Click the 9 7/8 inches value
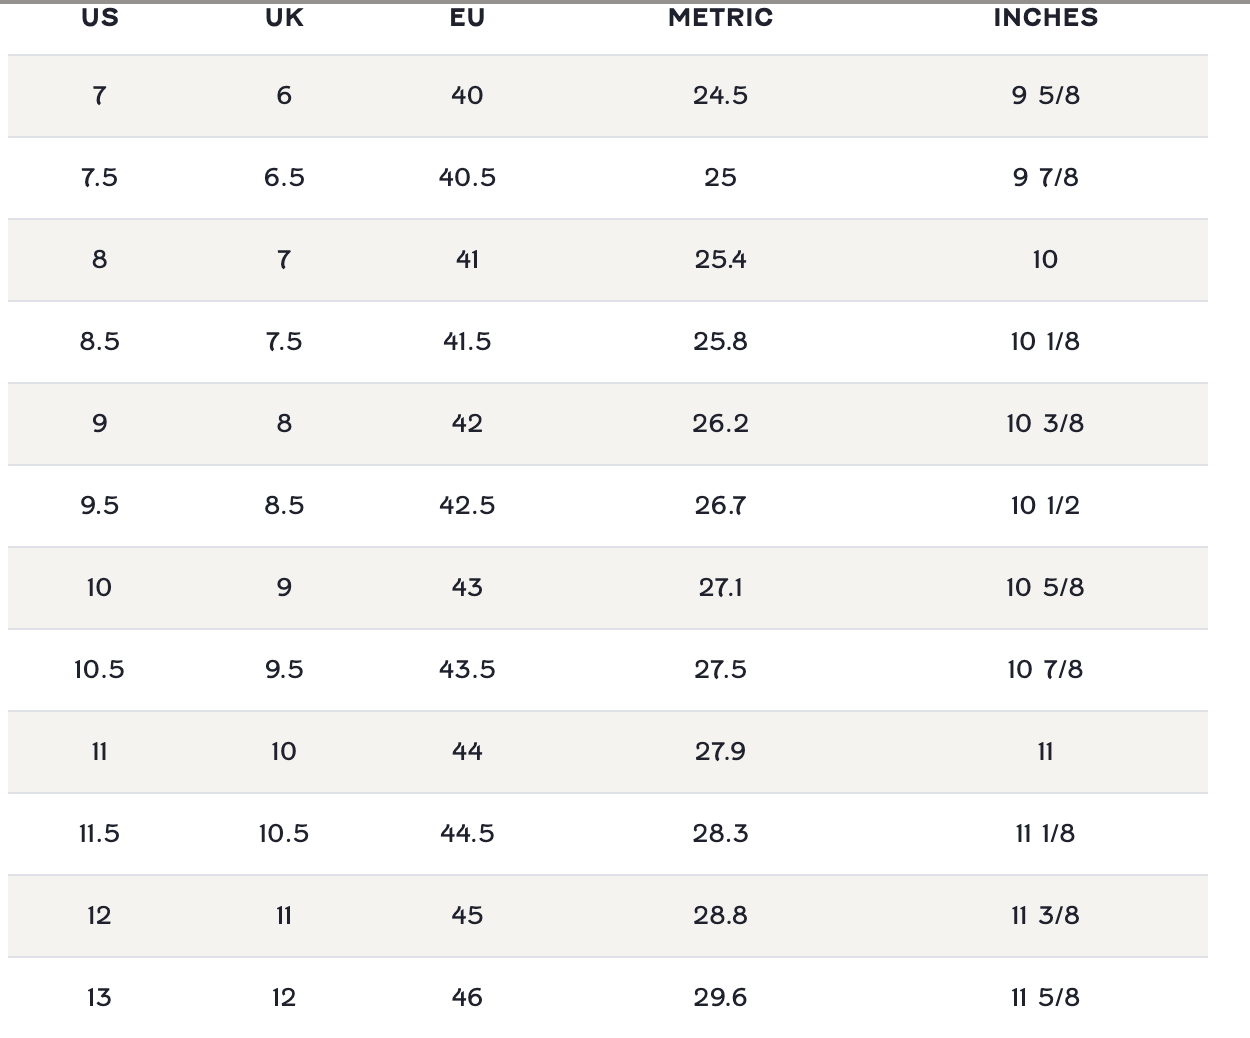The image size is (1250, 1038). click(1045, 178)
